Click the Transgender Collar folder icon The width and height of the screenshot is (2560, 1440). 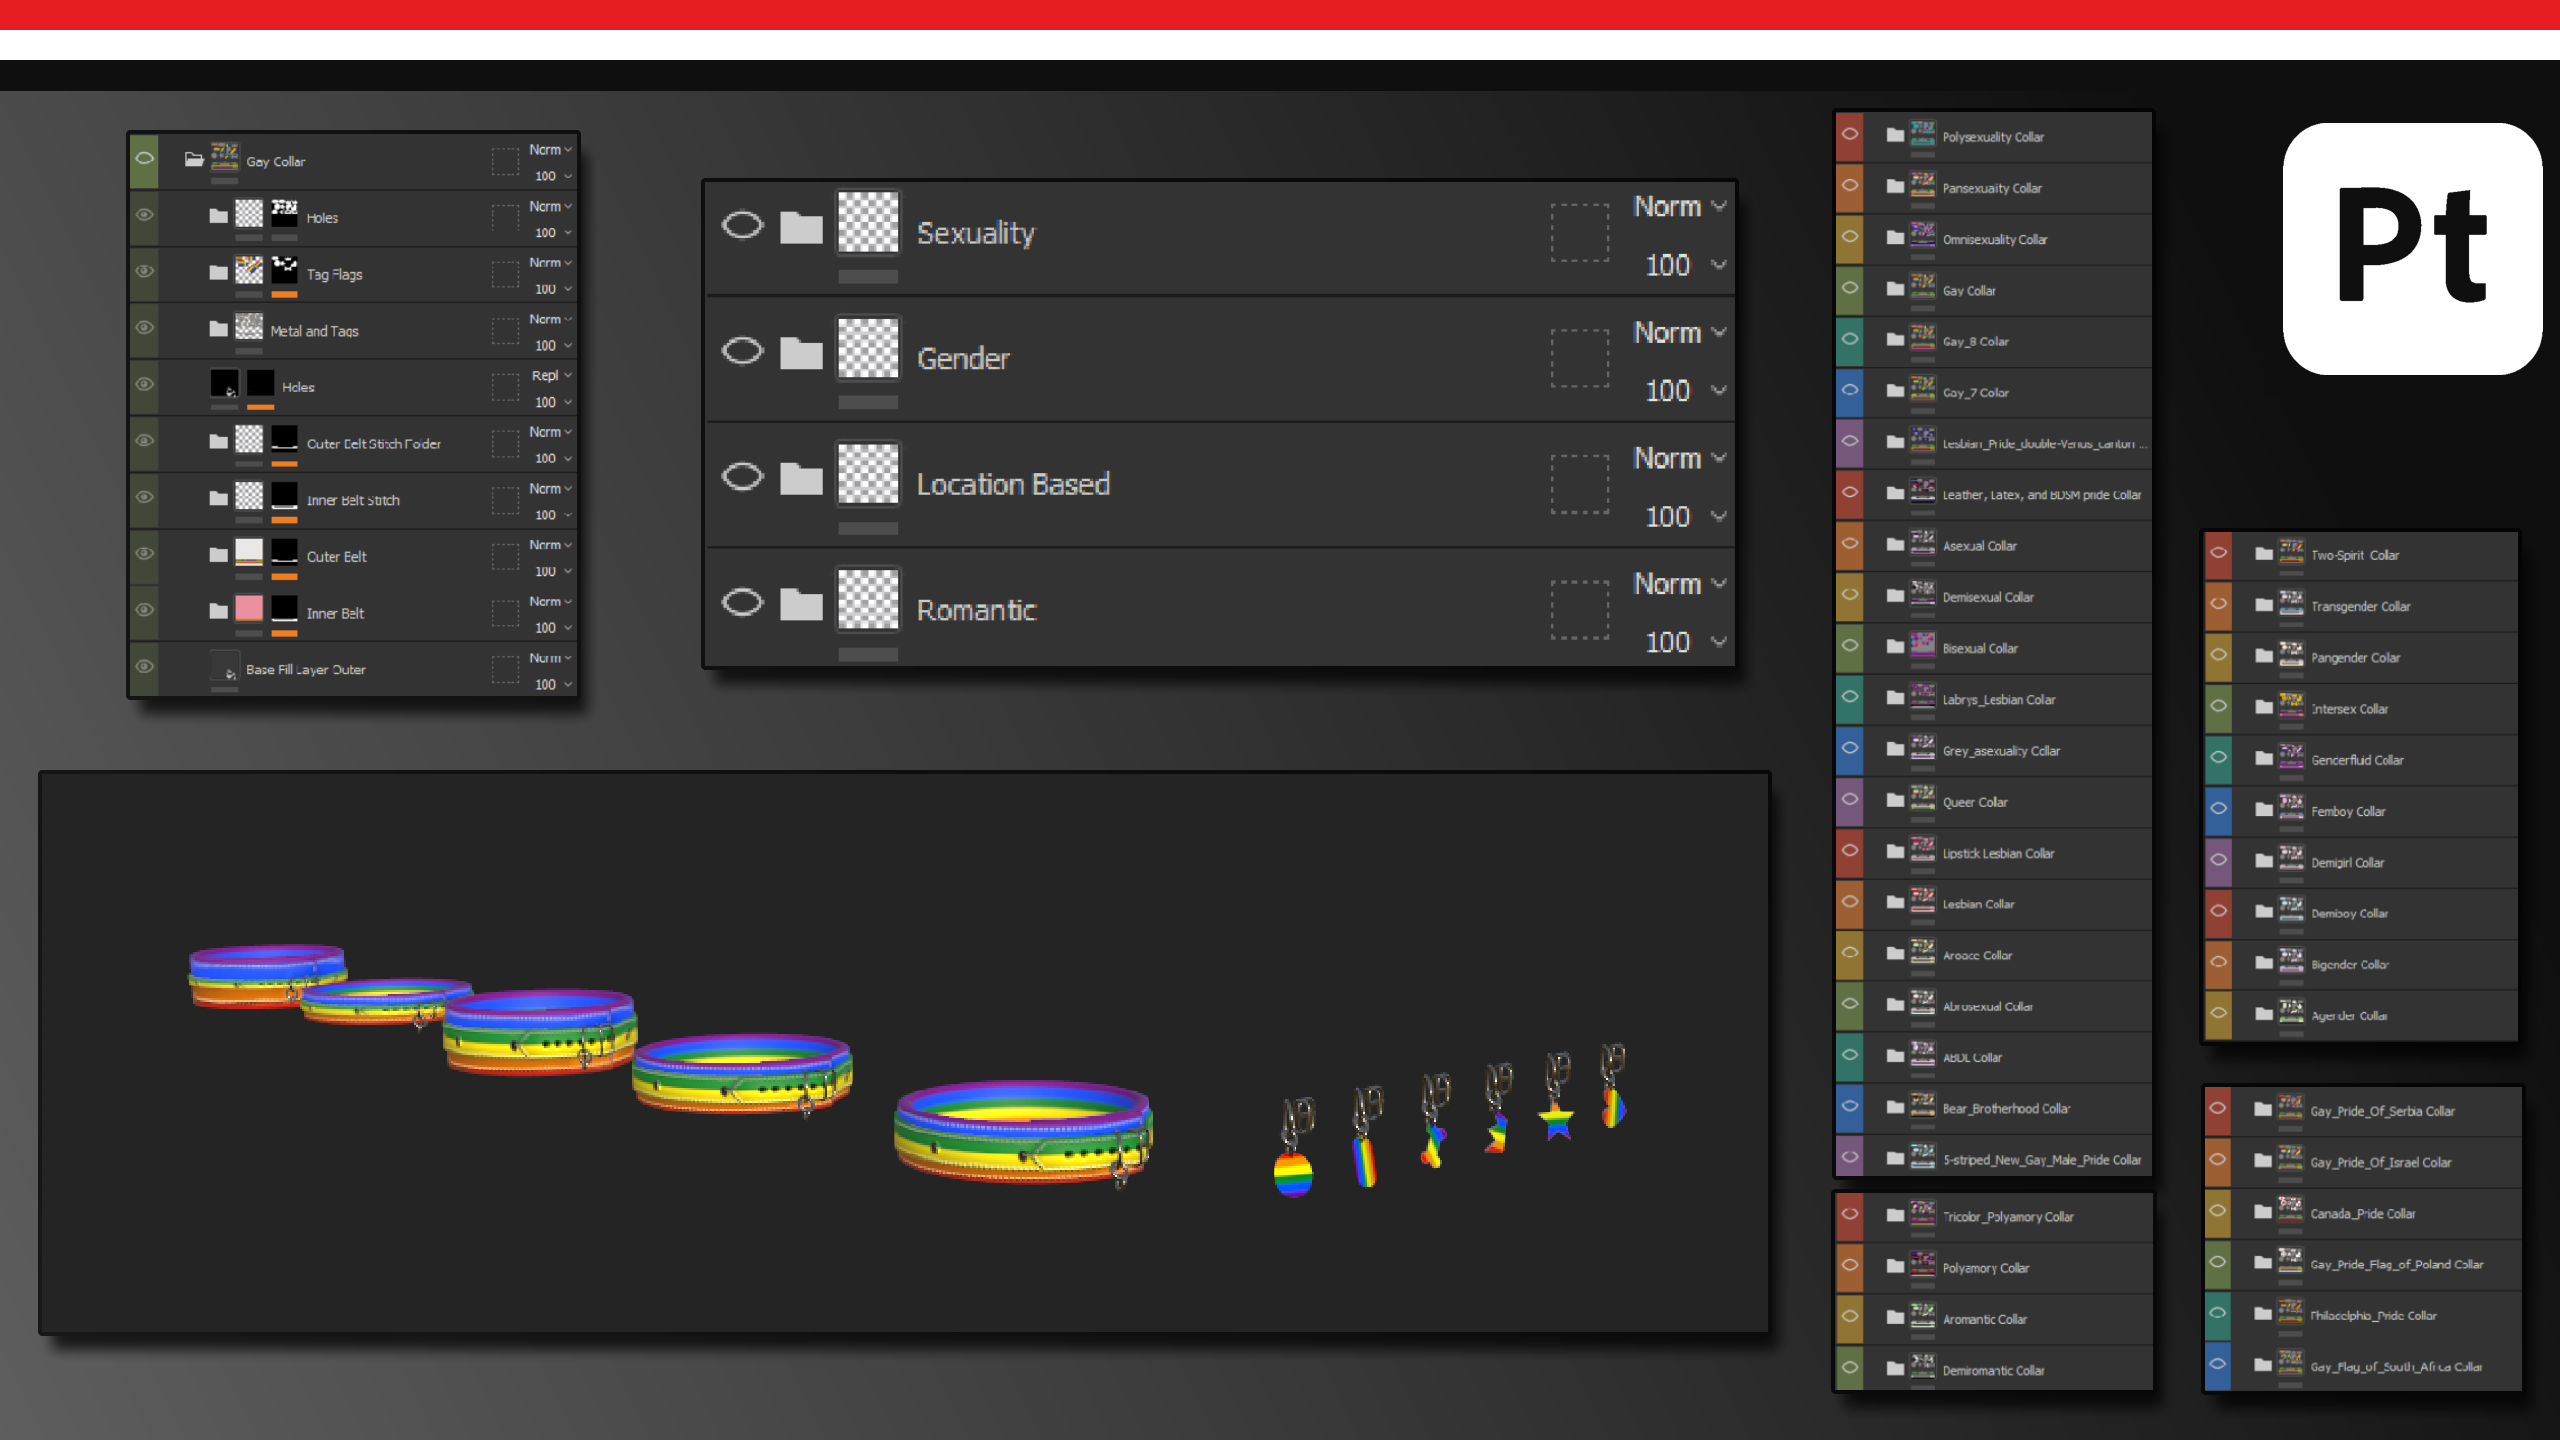[2264, 605]
